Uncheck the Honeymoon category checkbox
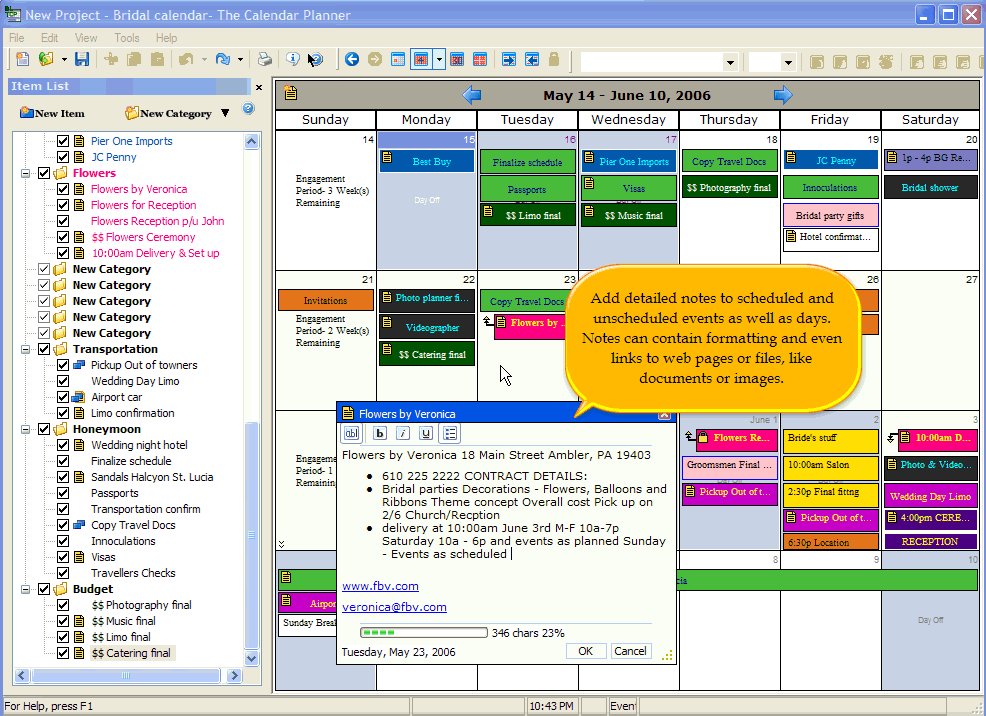The height and width of the screenshot is (716, 986). (x=44, y=429)
